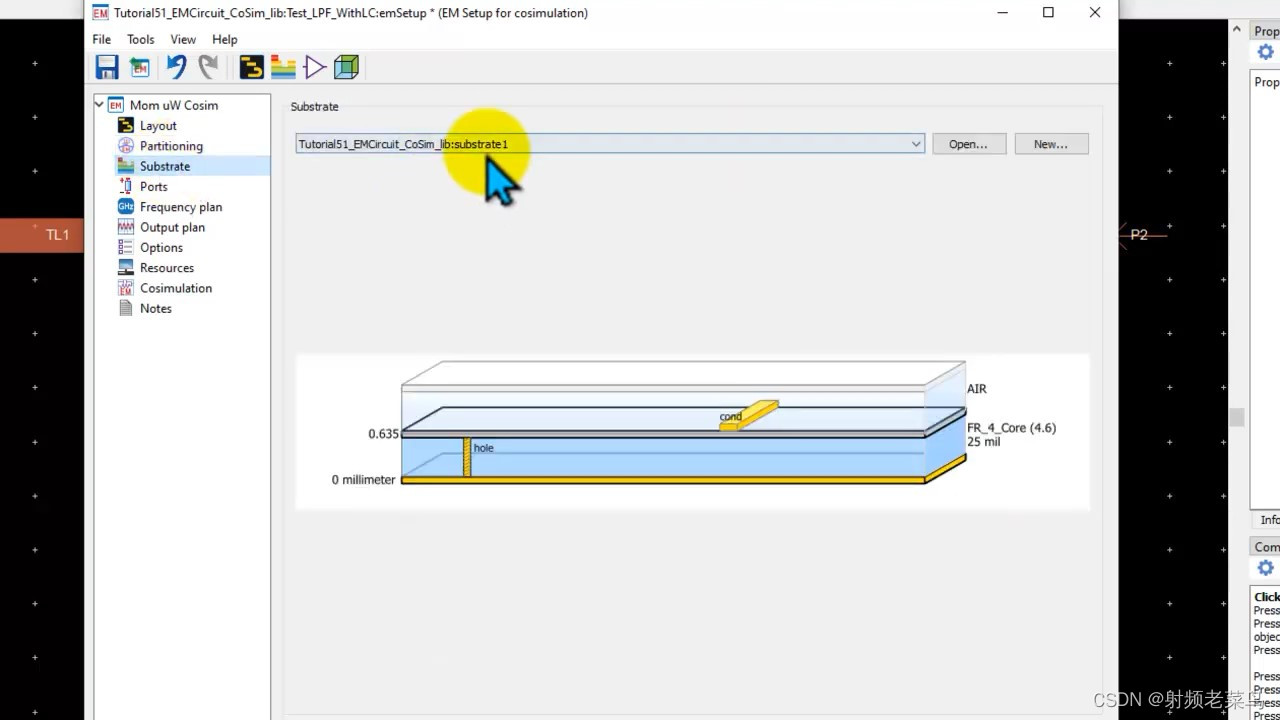
Task: Create a substrate with the New... button
Action: pos(1050,143)
